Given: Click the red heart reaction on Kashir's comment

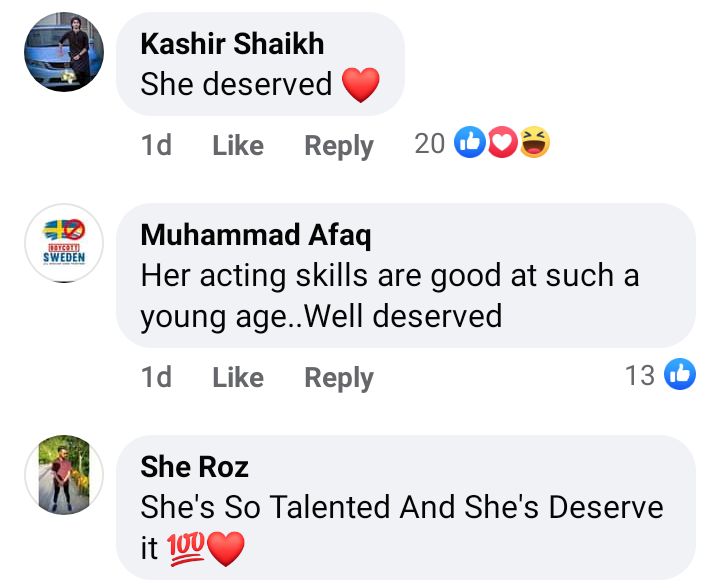Looking at the screenshot, I should 501,144.
